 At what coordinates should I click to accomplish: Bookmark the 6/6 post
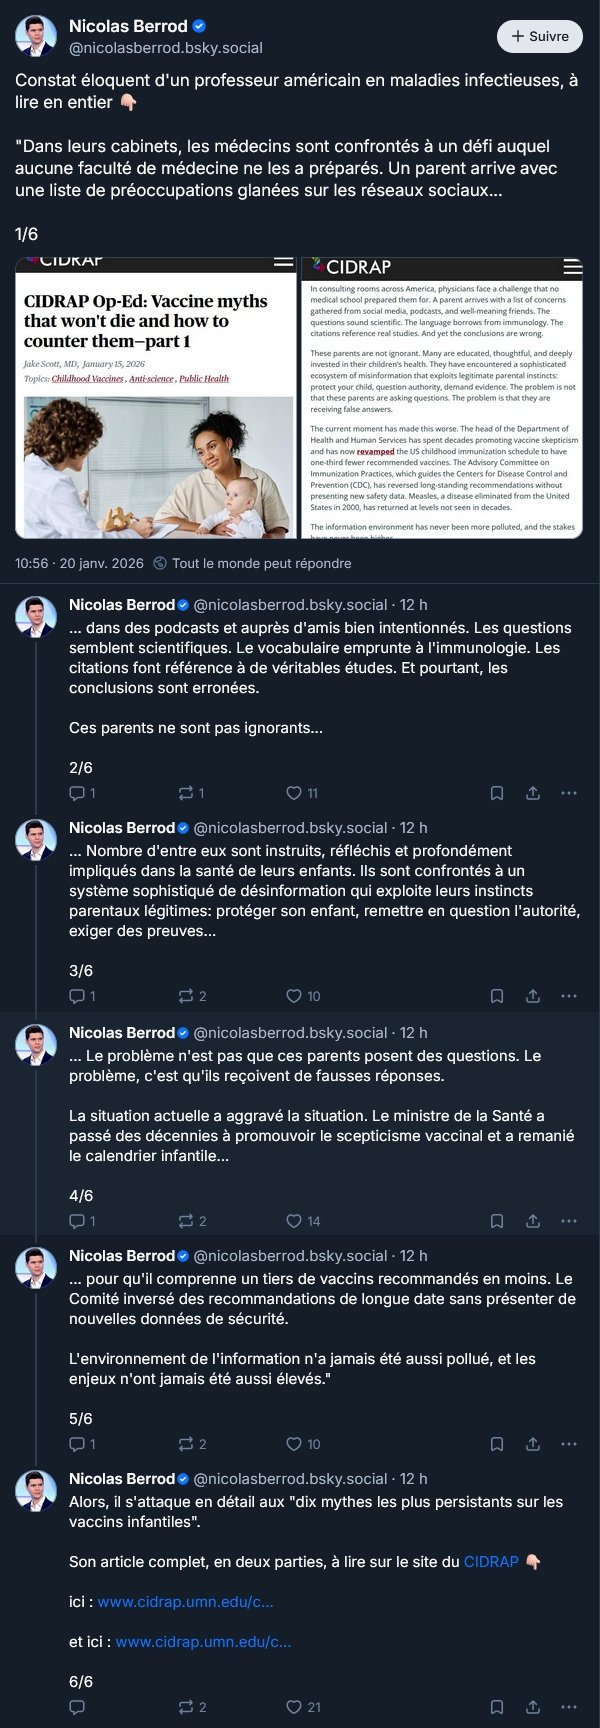(497, 1707)
